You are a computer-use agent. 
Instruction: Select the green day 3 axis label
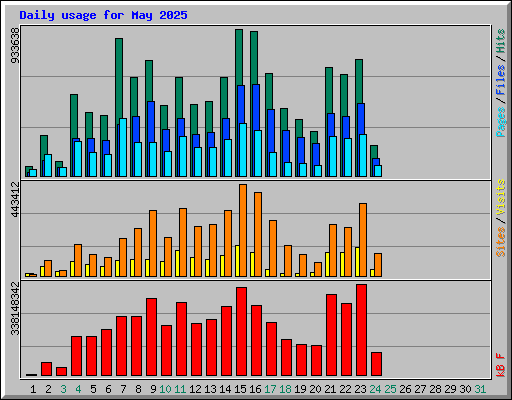click(x=63, y=389)
